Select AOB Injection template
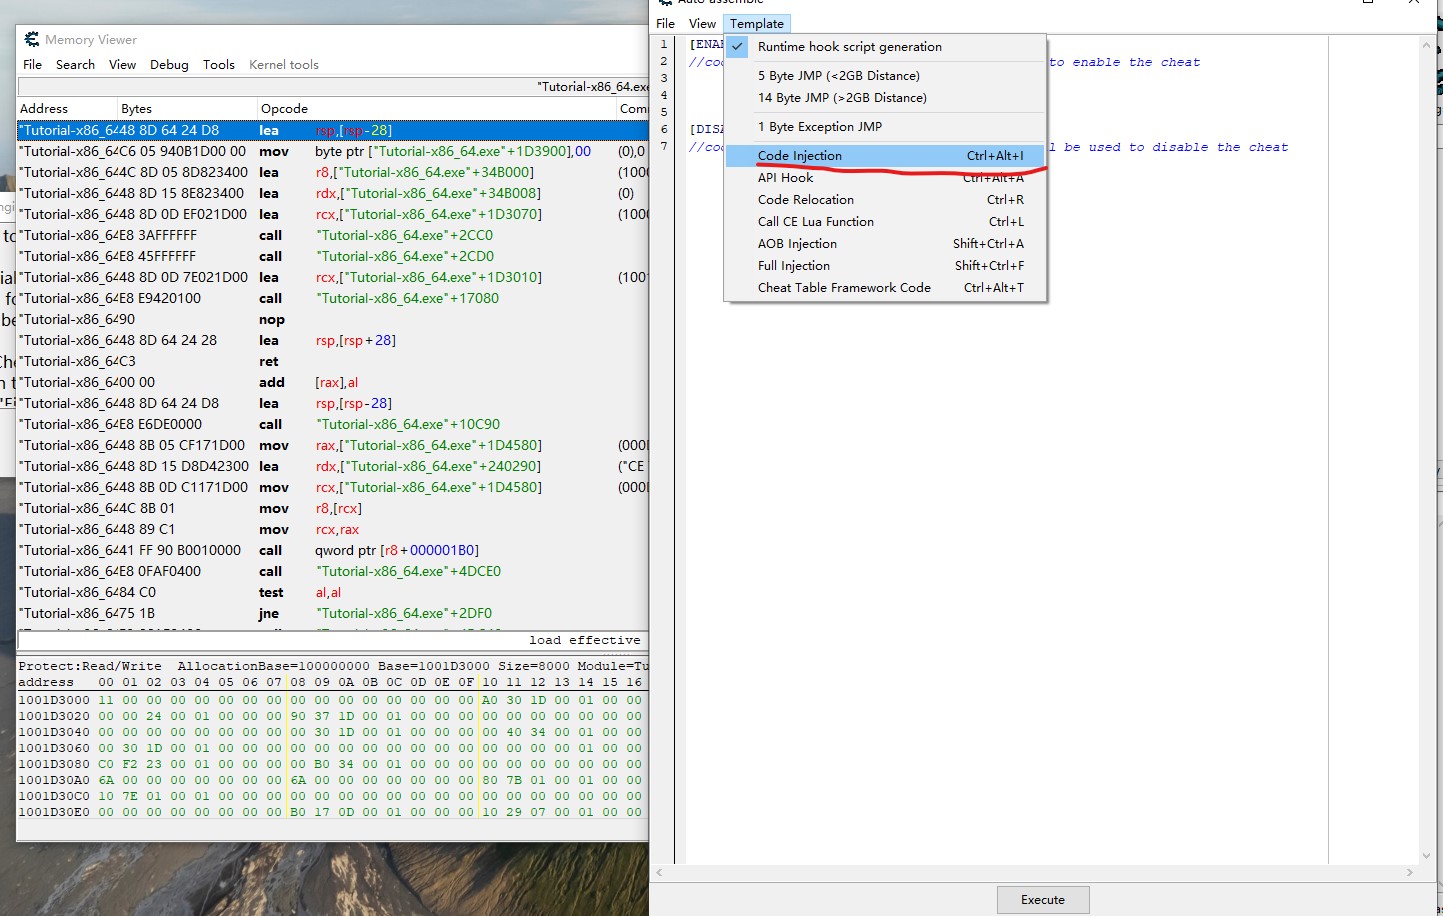 point(886,244)
